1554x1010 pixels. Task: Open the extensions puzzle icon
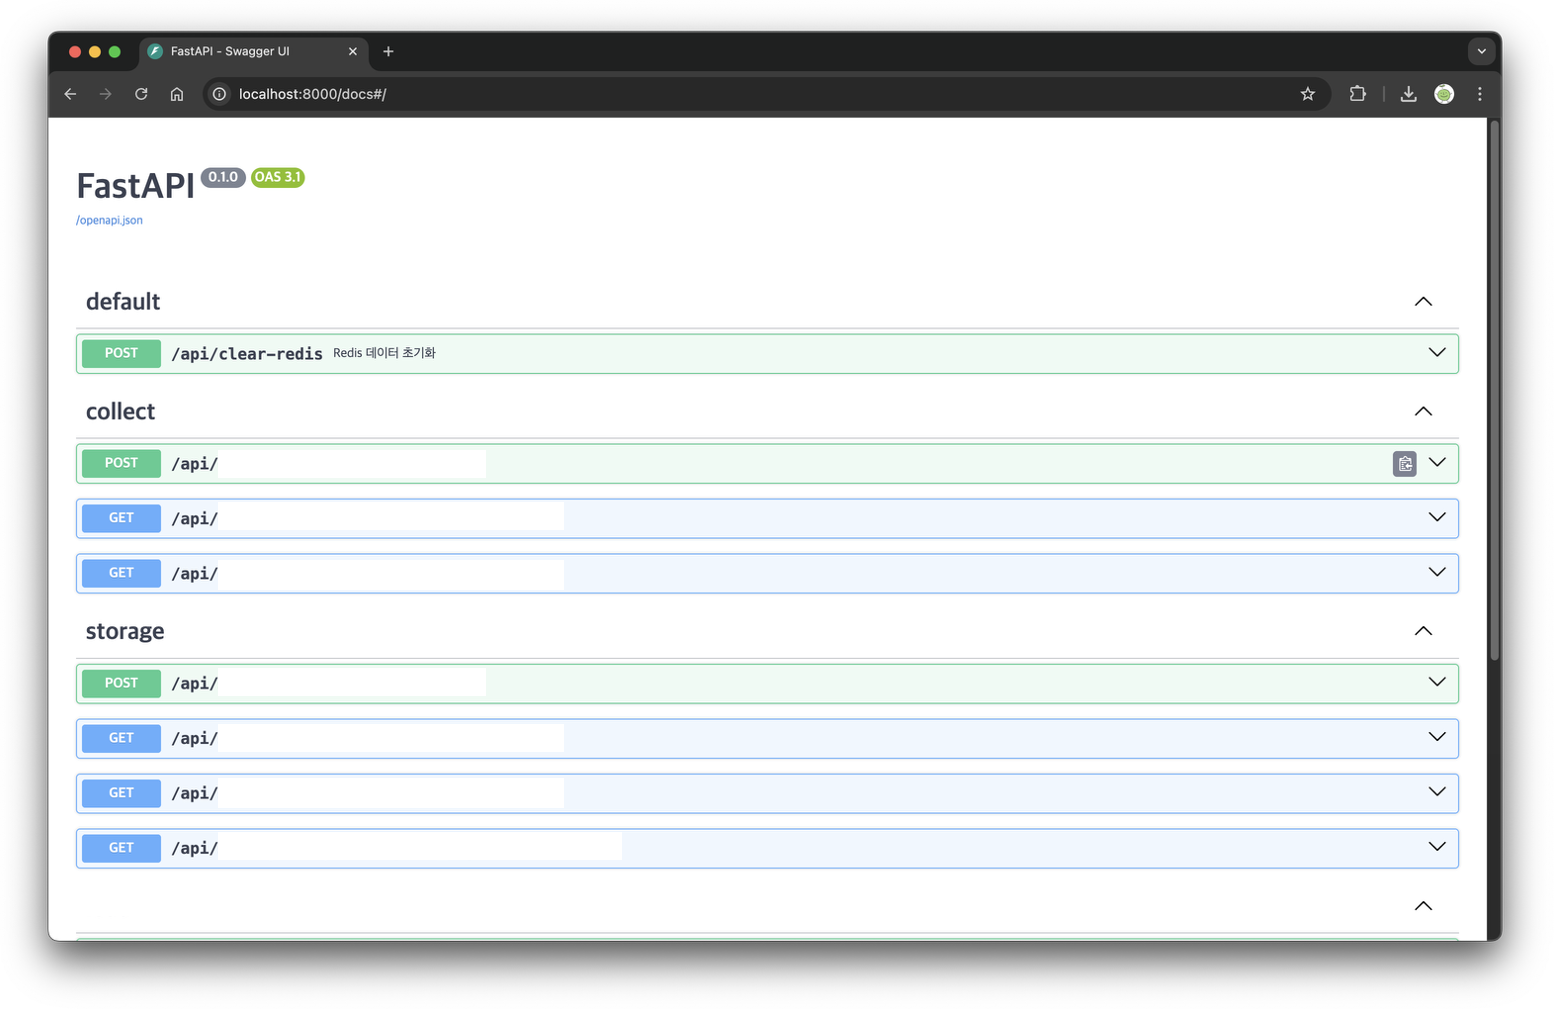pos(1357,94)
